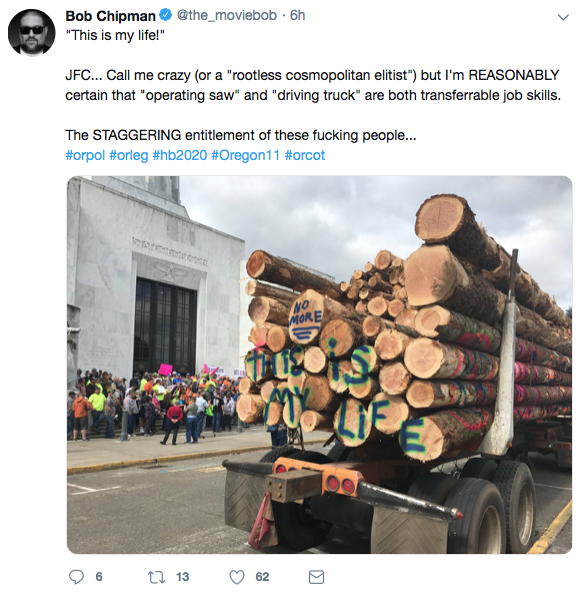580x593 pixels.
Task: Open the #orleg hashtag
Action: [x=129, y=155]
